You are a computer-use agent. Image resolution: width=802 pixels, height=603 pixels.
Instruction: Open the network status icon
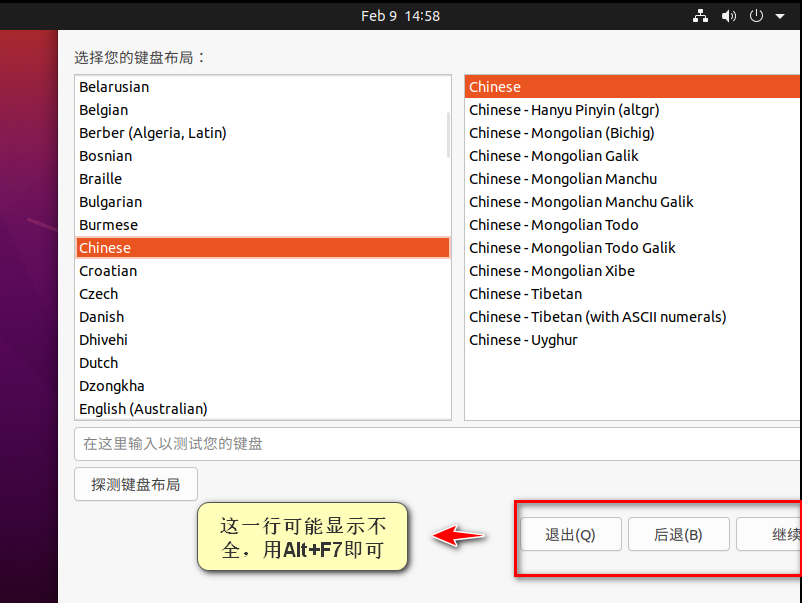tap(700, 15)
